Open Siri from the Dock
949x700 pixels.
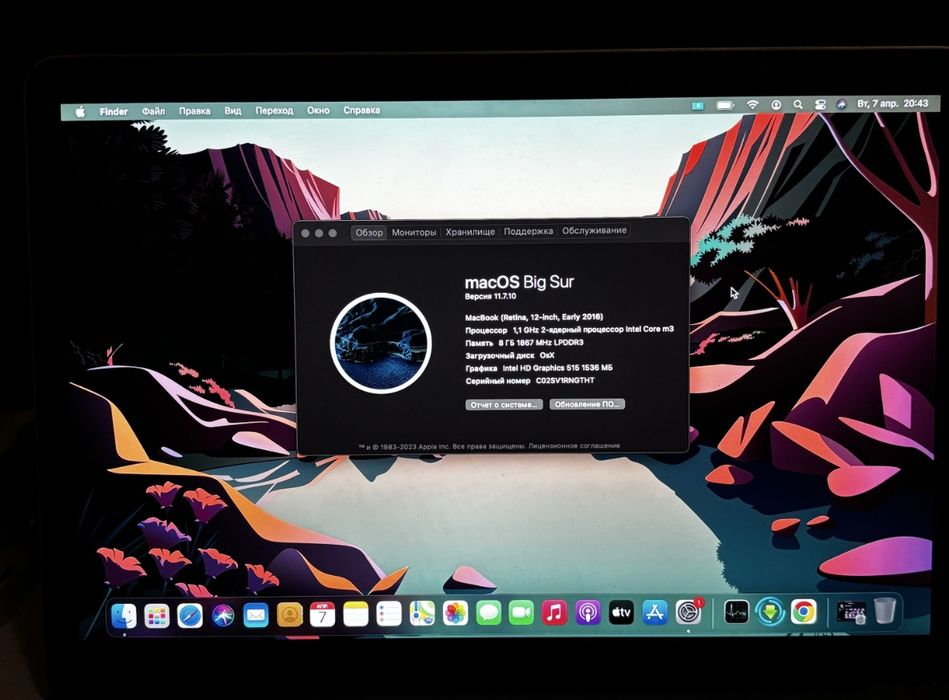coord(223,615)
